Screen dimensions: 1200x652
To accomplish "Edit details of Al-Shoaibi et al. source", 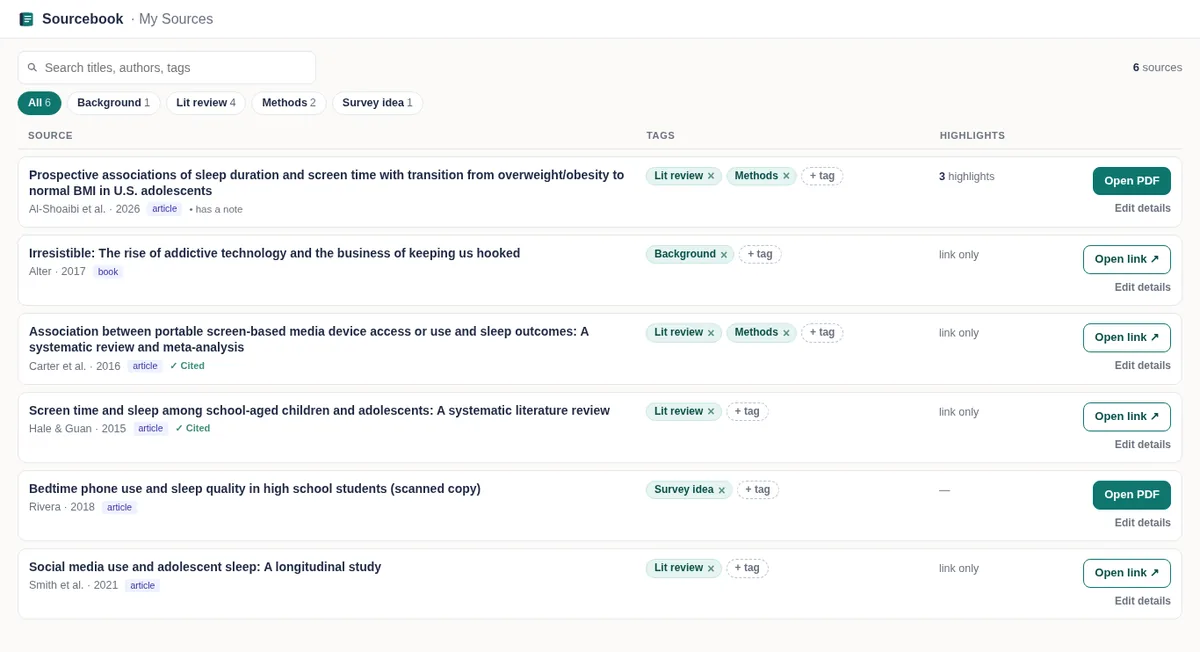I will [1142, 209].
